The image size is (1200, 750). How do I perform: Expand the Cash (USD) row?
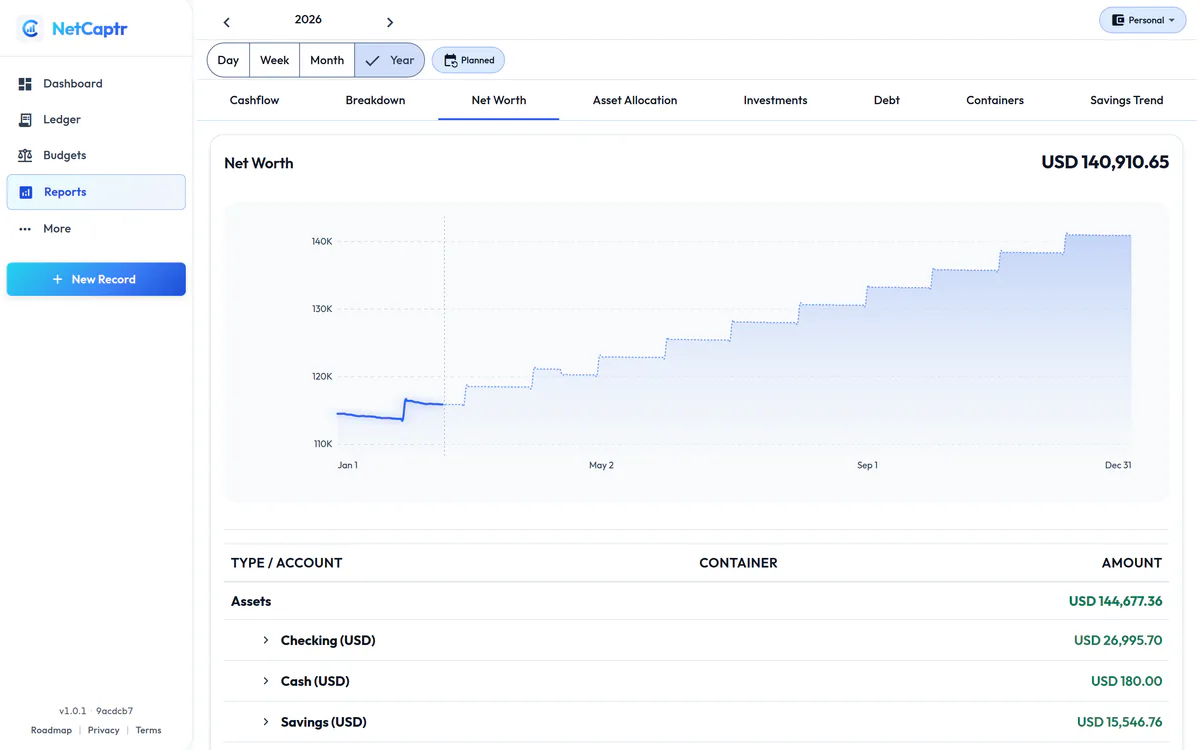[x=266, y=681]
